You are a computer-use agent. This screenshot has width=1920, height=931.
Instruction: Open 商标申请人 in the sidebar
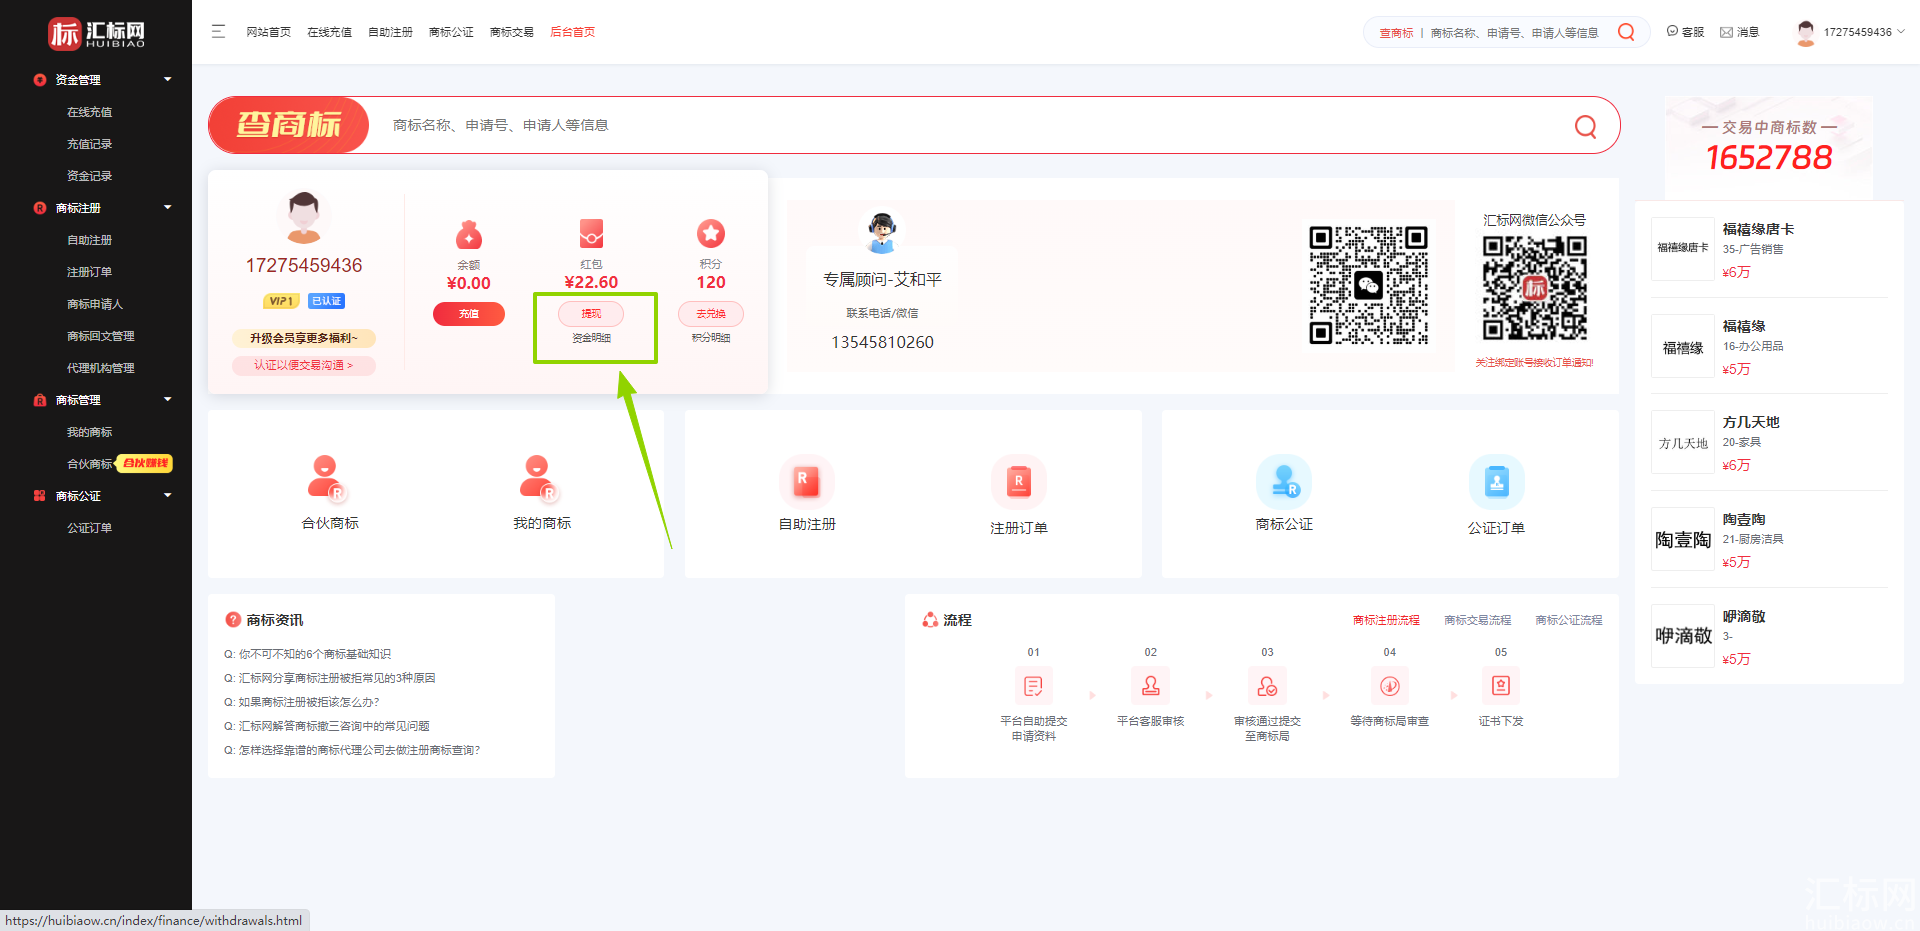[95, 304]
